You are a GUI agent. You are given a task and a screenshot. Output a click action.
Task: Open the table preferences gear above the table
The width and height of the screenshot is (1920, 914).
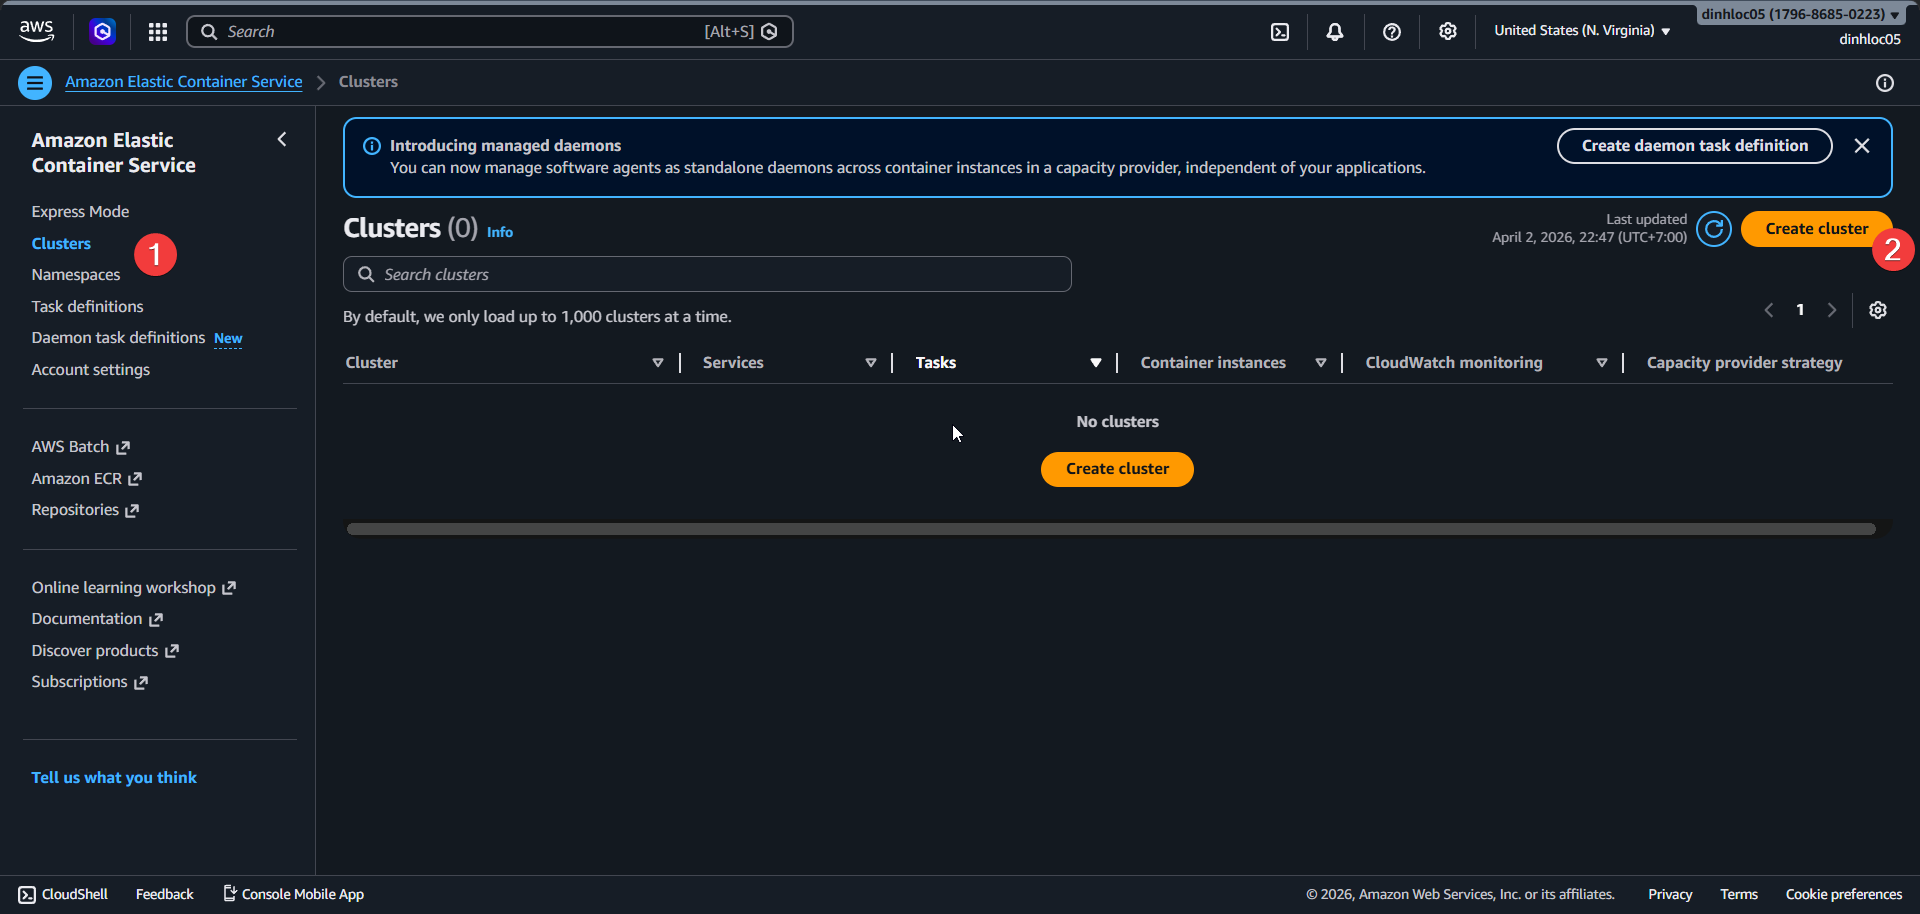click(1877, 310)
